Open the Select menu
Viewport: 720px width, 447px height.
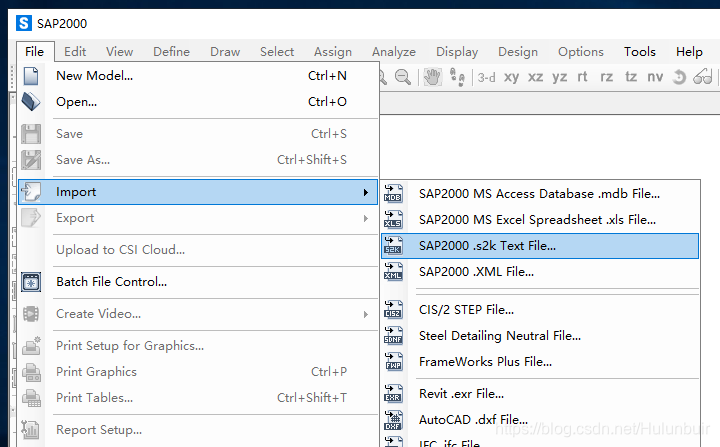click(277, 51)
